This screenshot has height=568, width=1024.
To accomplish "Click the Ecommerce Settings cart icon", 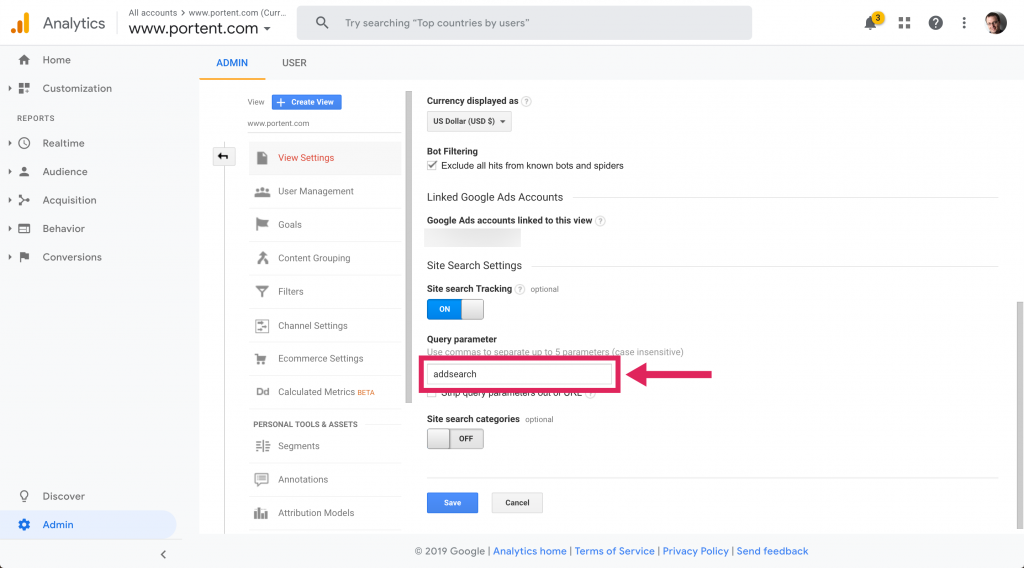I will tap(261, 358).
